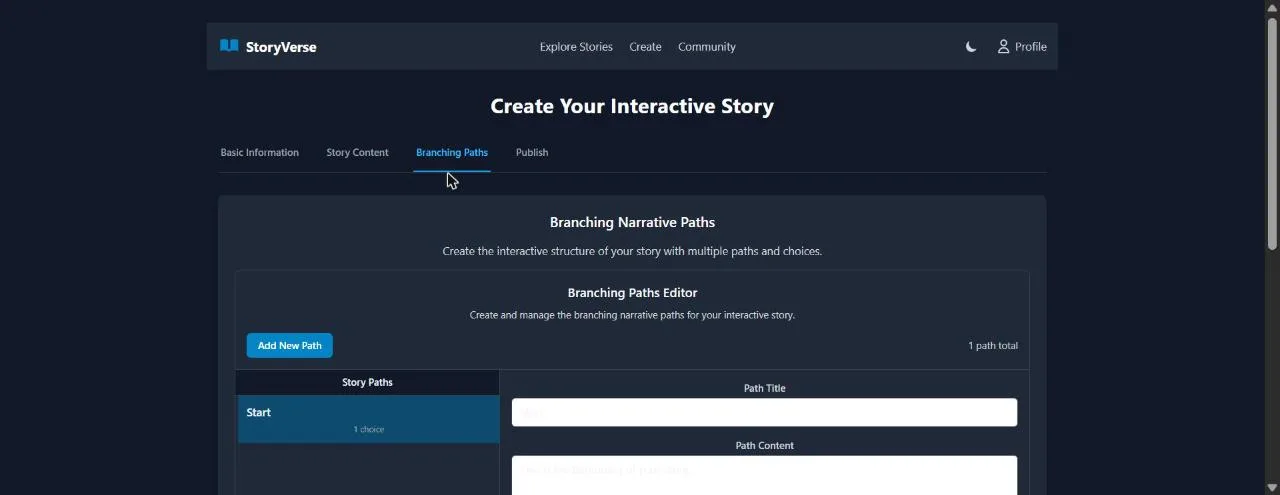The image size is (1280, 495).
Task: Click the Branching Paths Editor heading
Action: pyautogui.click(x=632, y=293)
